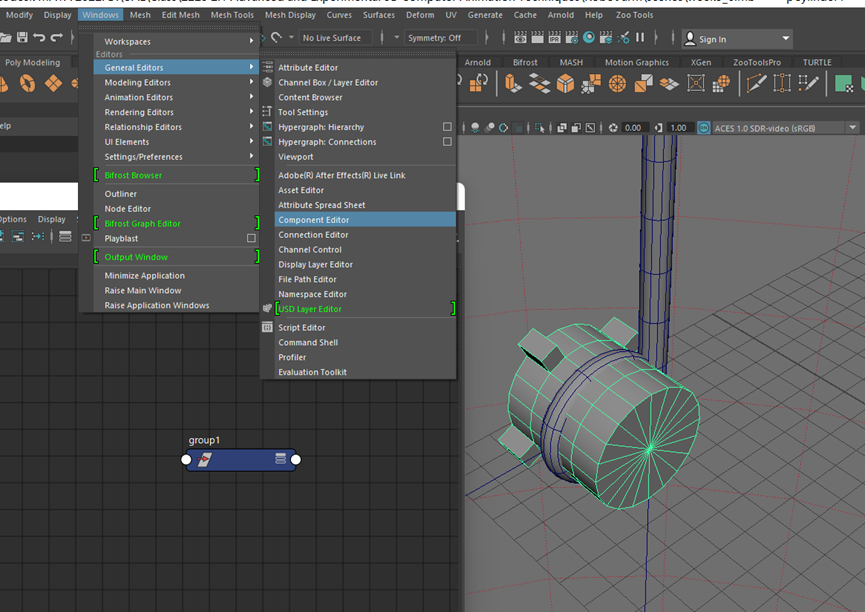Click the quad draw pencil shelf icon
Image resolution: width=865 pixels, height=612 pixels.
point(808,83)
